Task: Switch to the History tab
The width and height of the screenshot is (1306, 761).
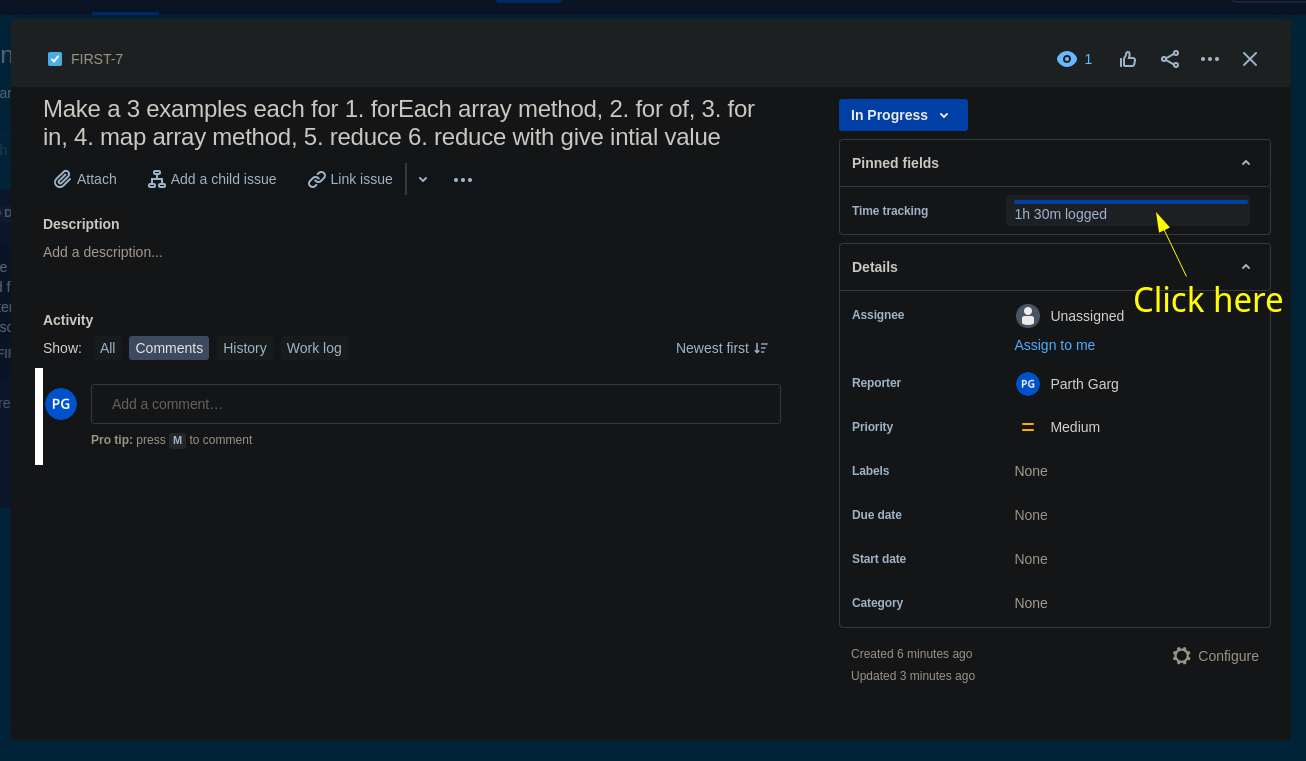Action: (245, 348)
